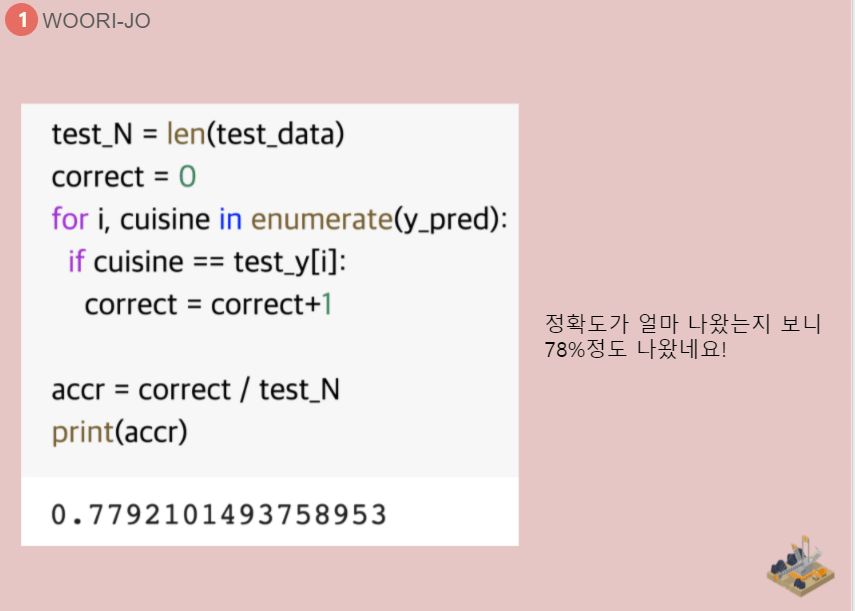Click the test_N variable on the first line
This screenshot has width=855, height=611.
(85, 134)
